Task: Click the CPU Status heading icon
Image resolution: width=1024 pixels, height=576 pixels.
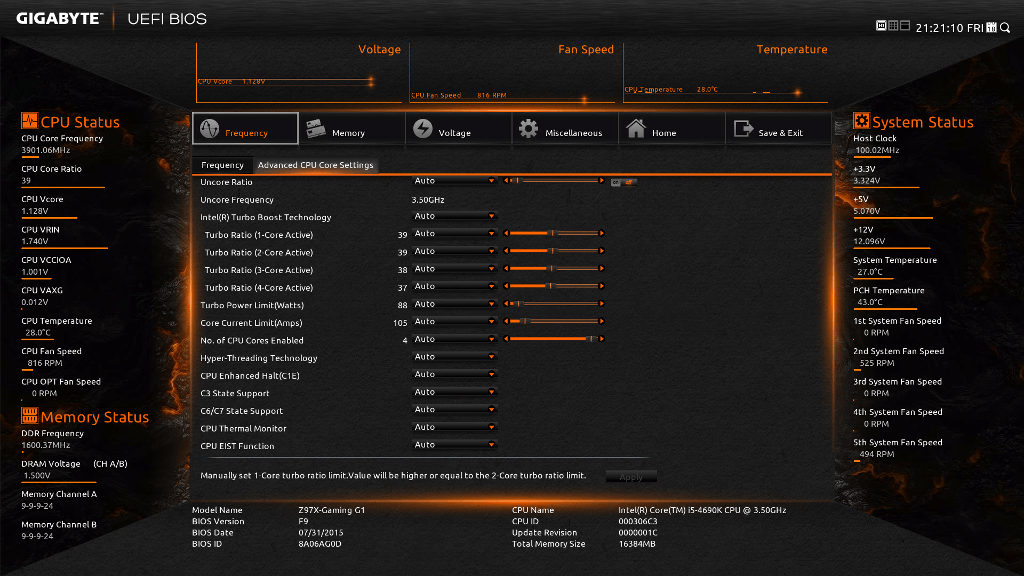Action: pos(29,121)
